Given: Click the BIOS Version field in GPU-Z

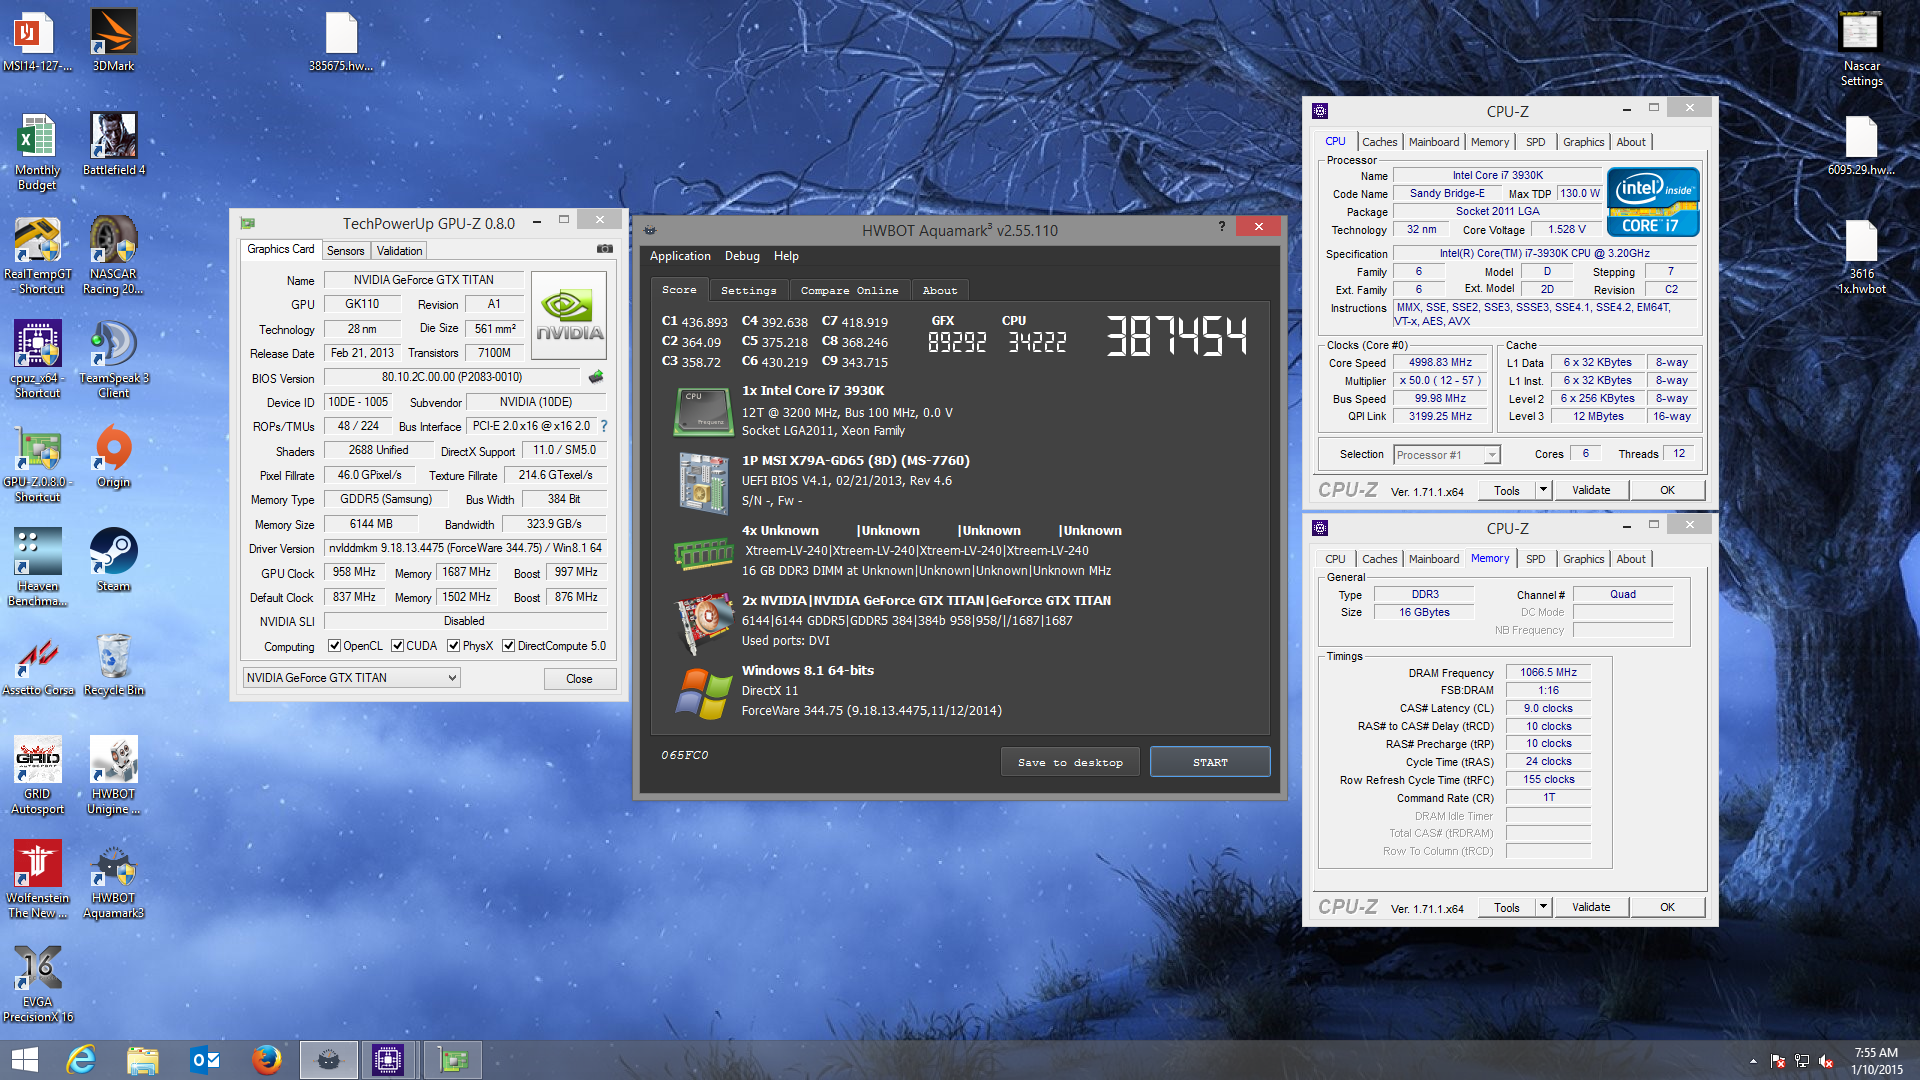Looking at the screenshot, I should pos(451,377).
